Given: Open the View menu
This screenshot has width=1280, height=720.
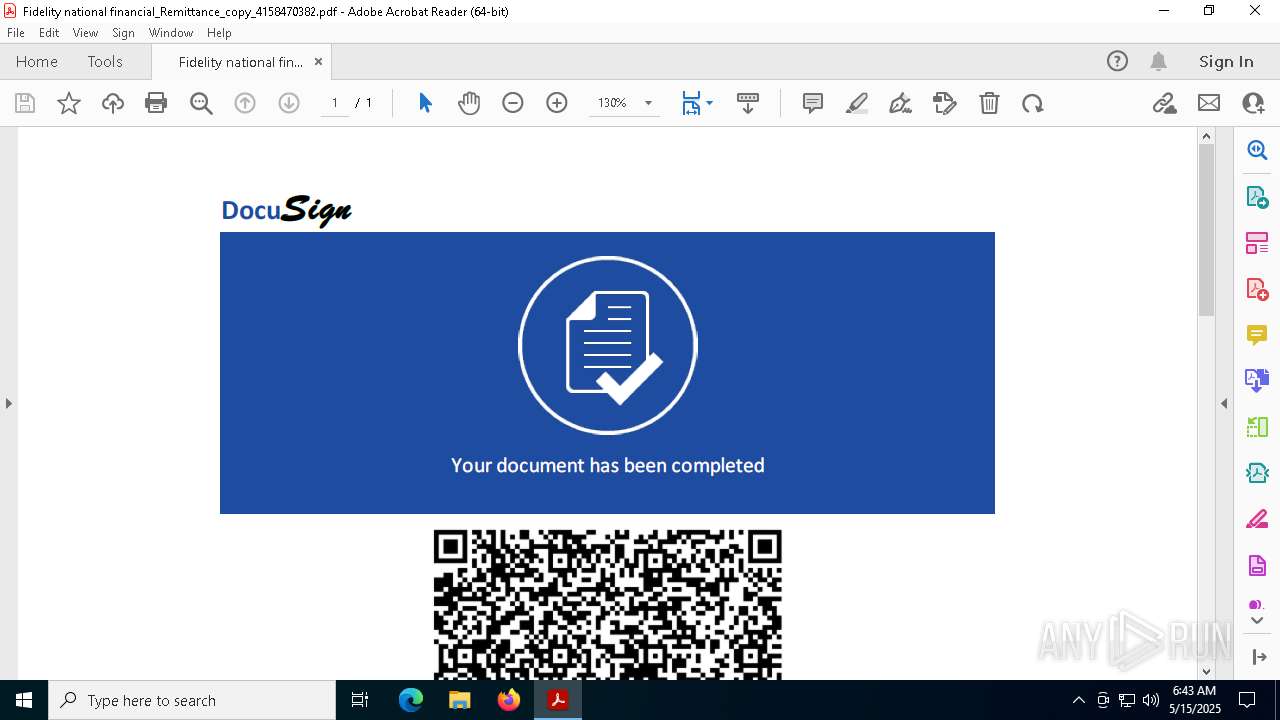Looking at the screenshot, I should coord(85,33).
